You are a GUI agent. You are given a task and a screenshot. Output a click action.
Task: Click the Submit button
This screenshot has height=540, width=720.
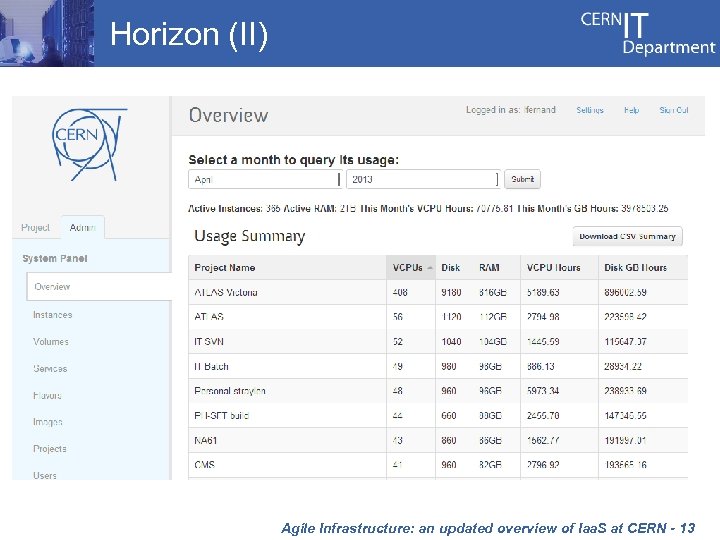click(x=523, y=179)
